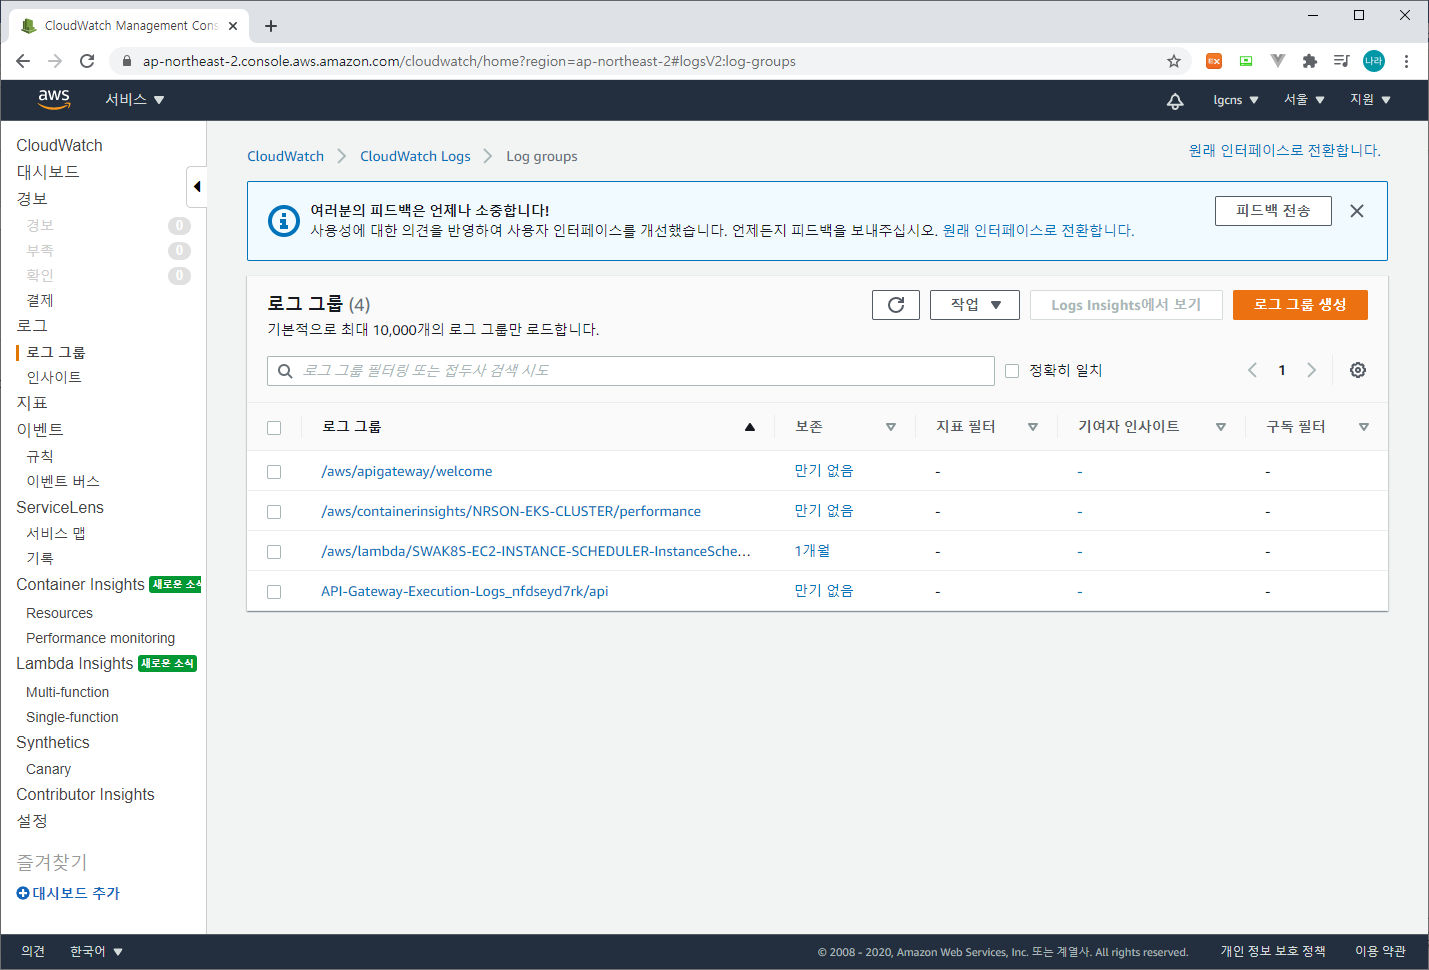Dismiss the feedback banner with X
This screenshot has width=1429, height=970.
coord(1357,211)
